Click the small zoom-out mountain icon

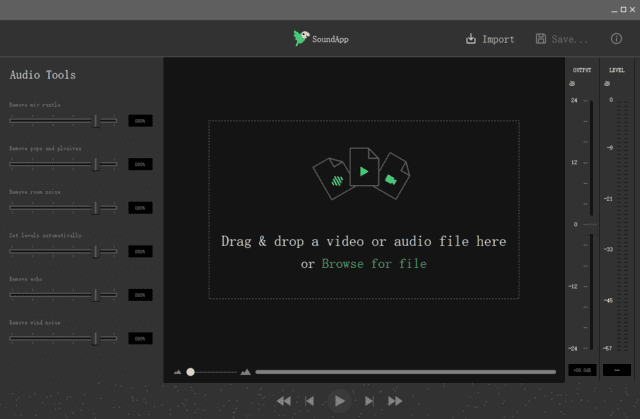[x=178, y=372]
